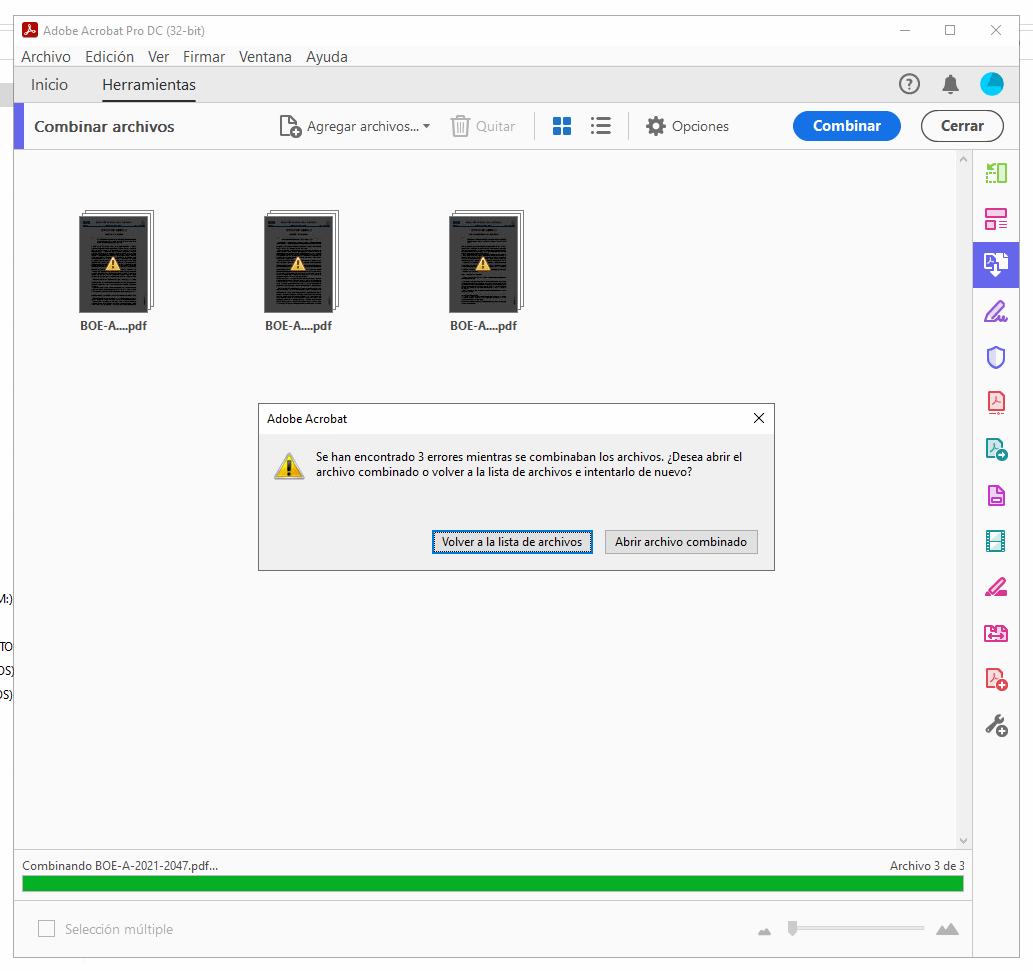1033x971 pixels.
Task: Switch to list view layout
Action: pyautogui.click(x=600, y=126)
